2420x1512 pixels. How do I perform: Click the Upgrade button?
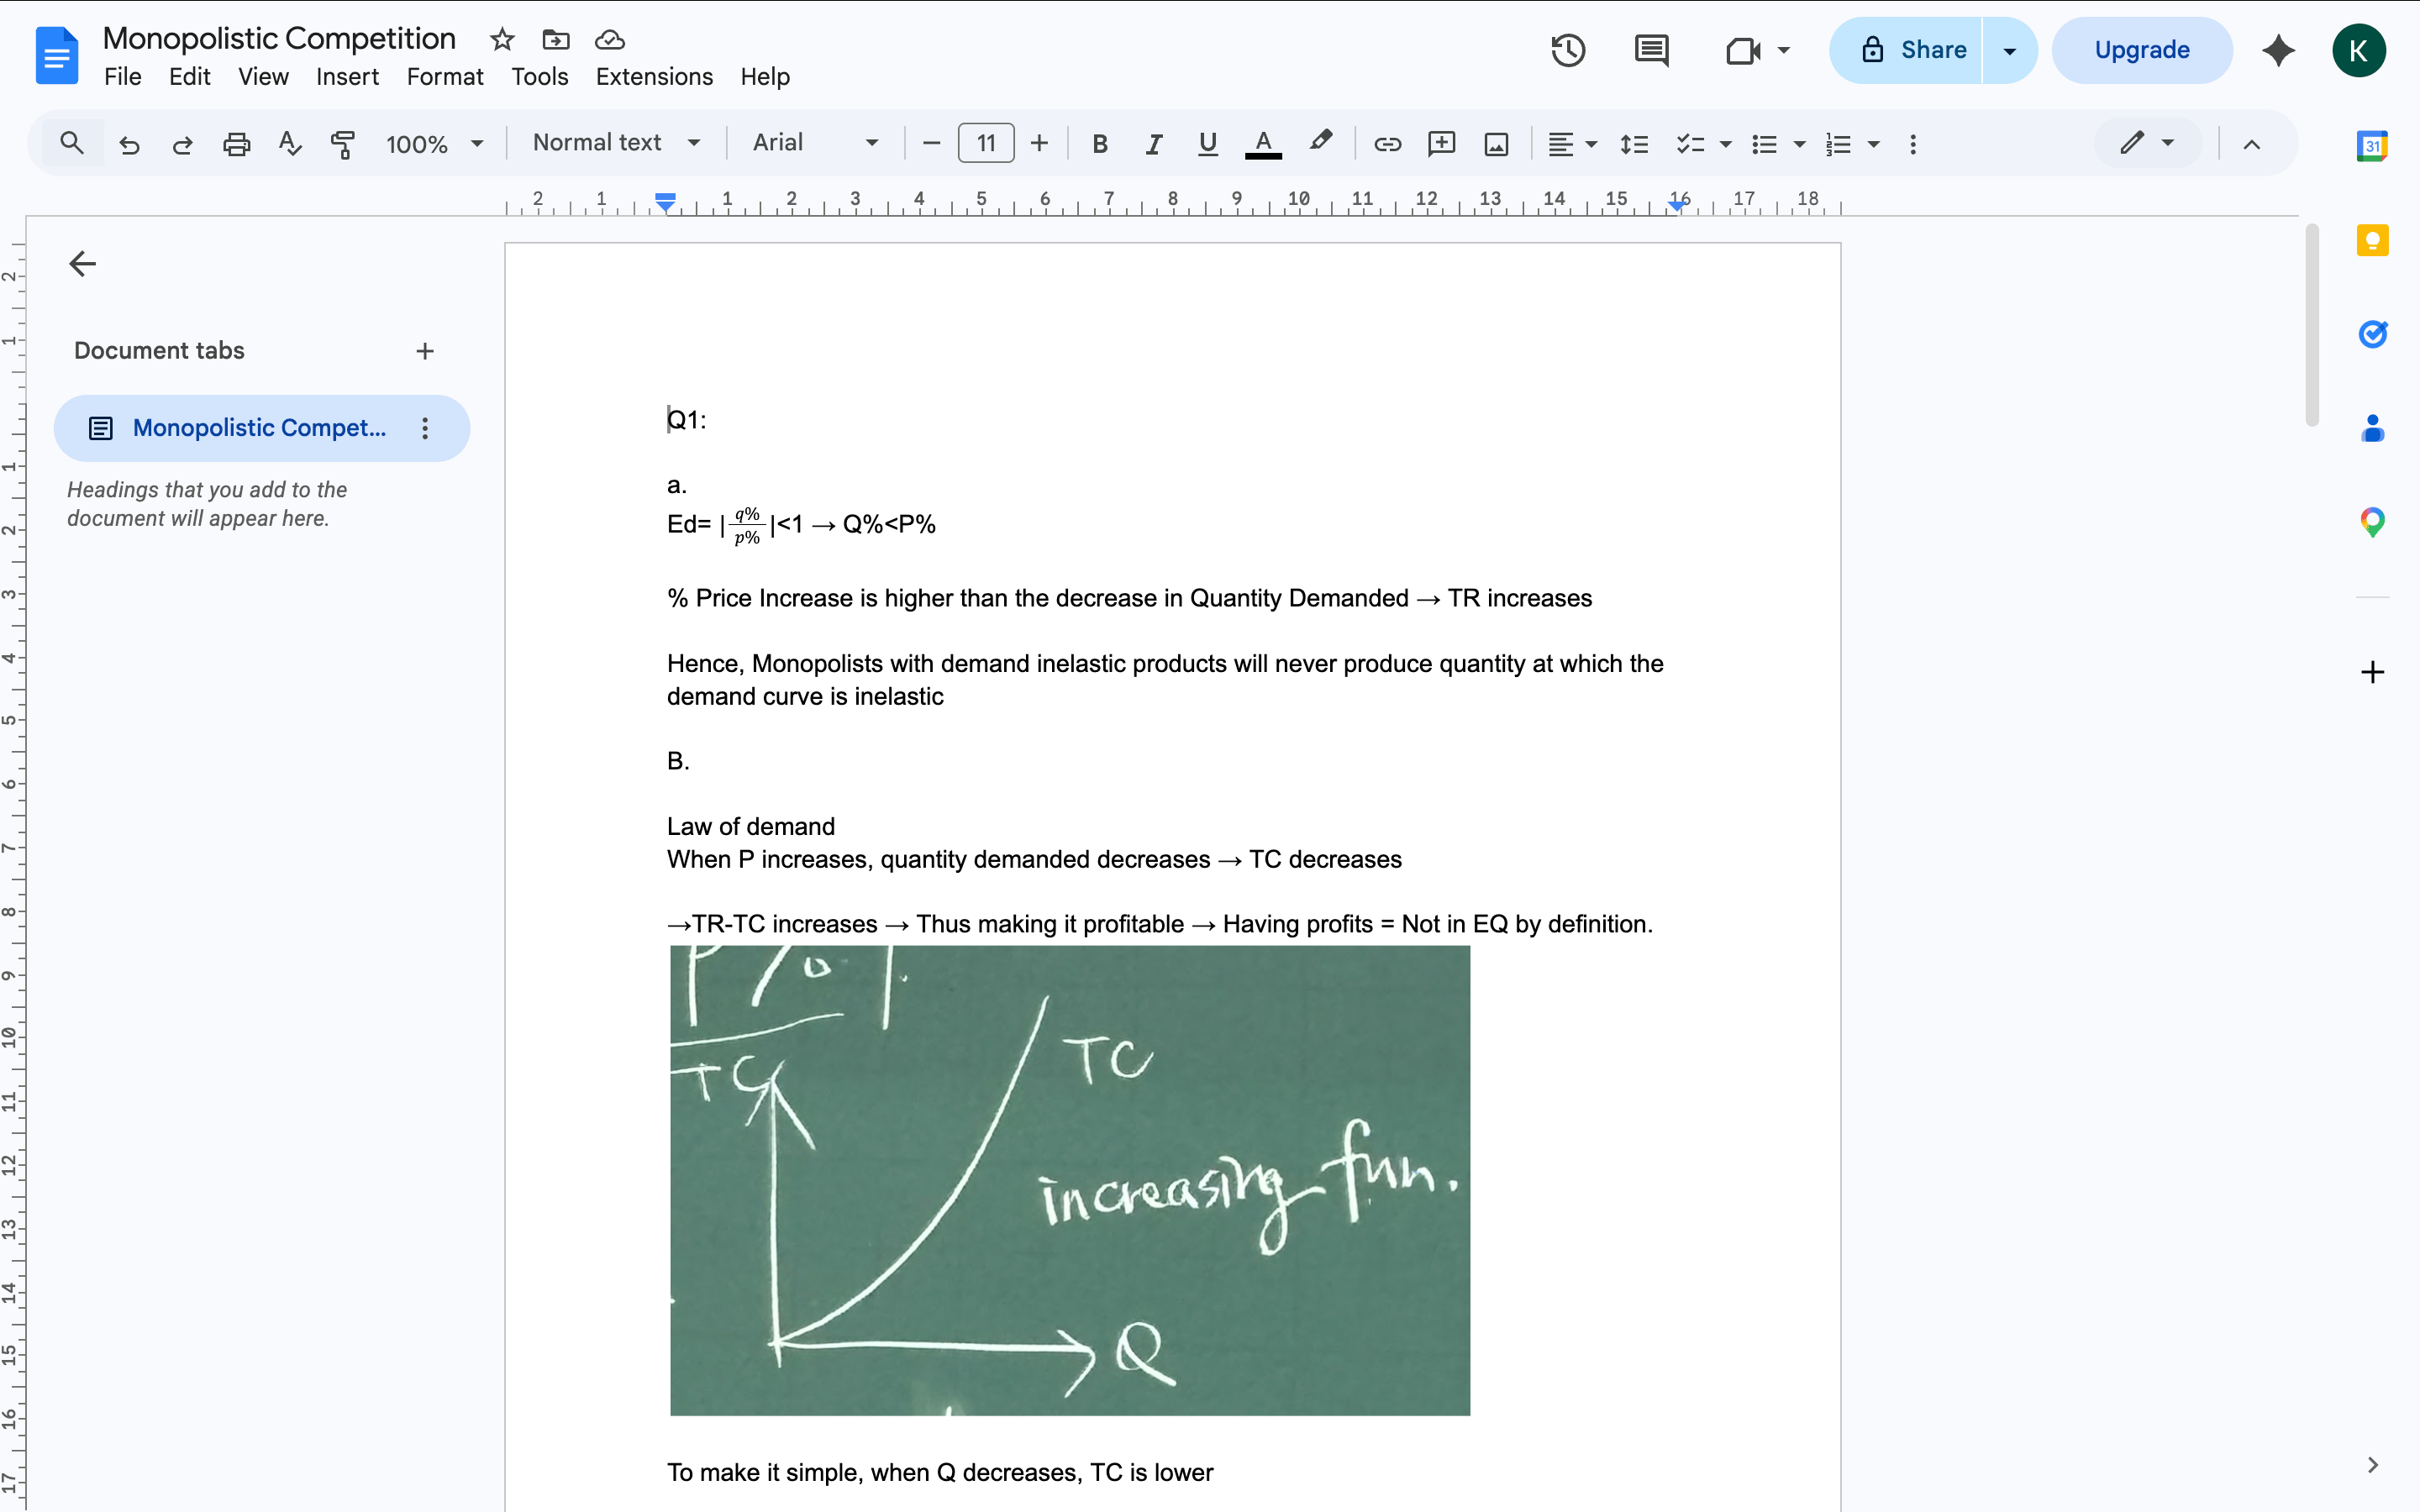(x=2141, y=50)
